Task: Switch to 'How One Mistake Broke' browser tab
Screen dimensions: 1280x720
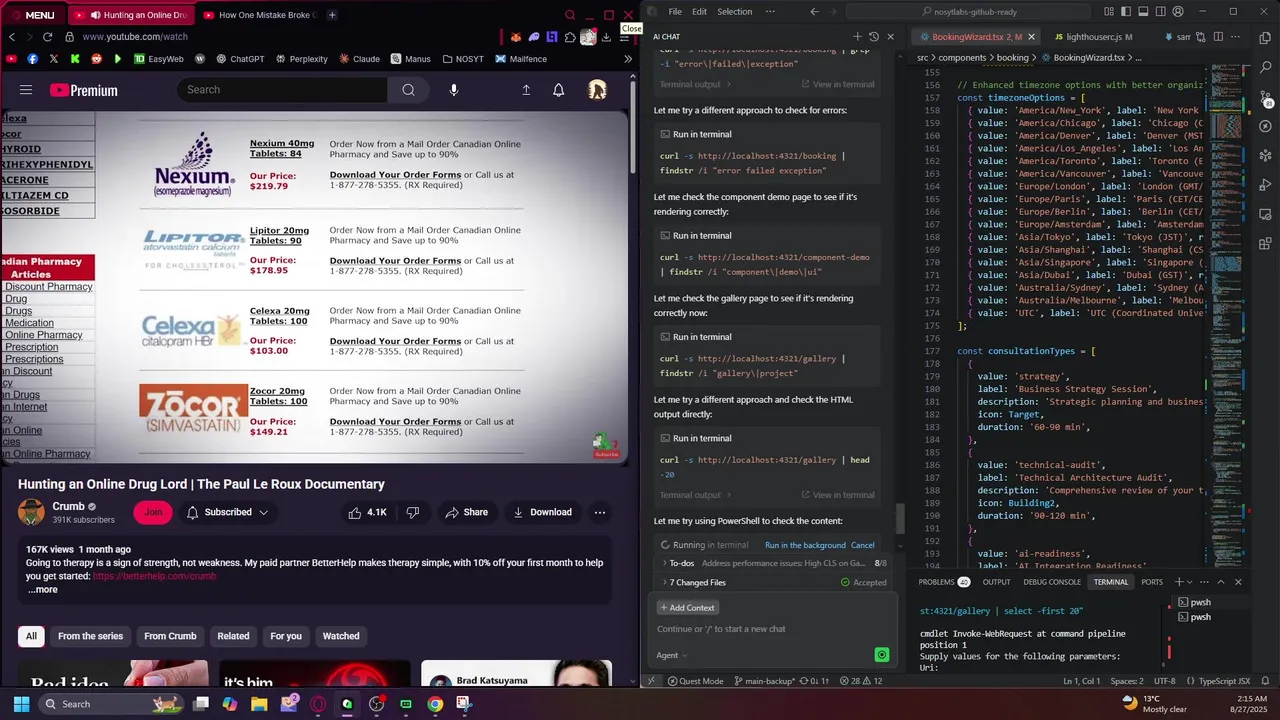Action: (258, 15)
